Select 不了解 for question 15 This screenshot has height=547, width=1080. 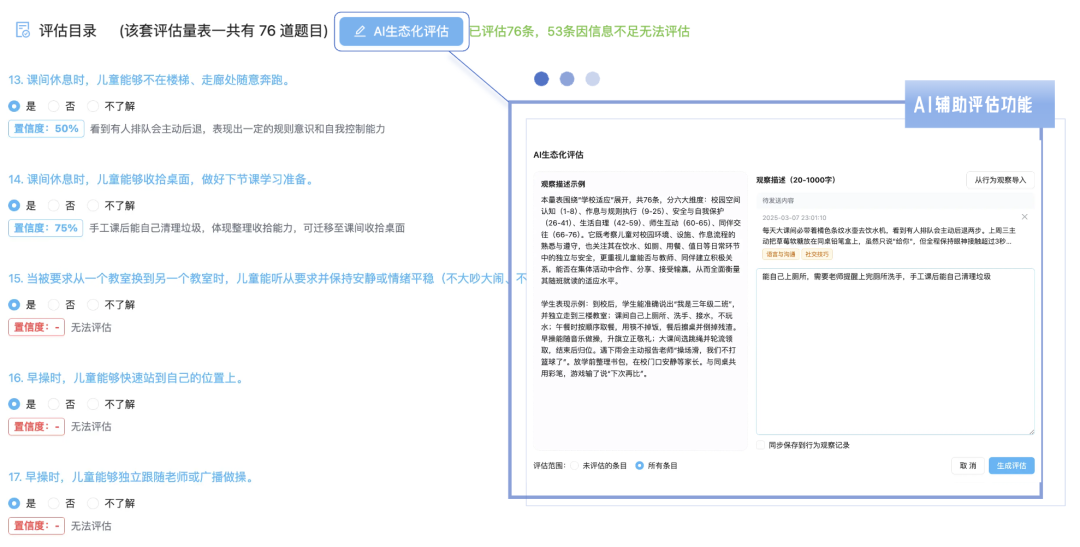pos(93,305)
